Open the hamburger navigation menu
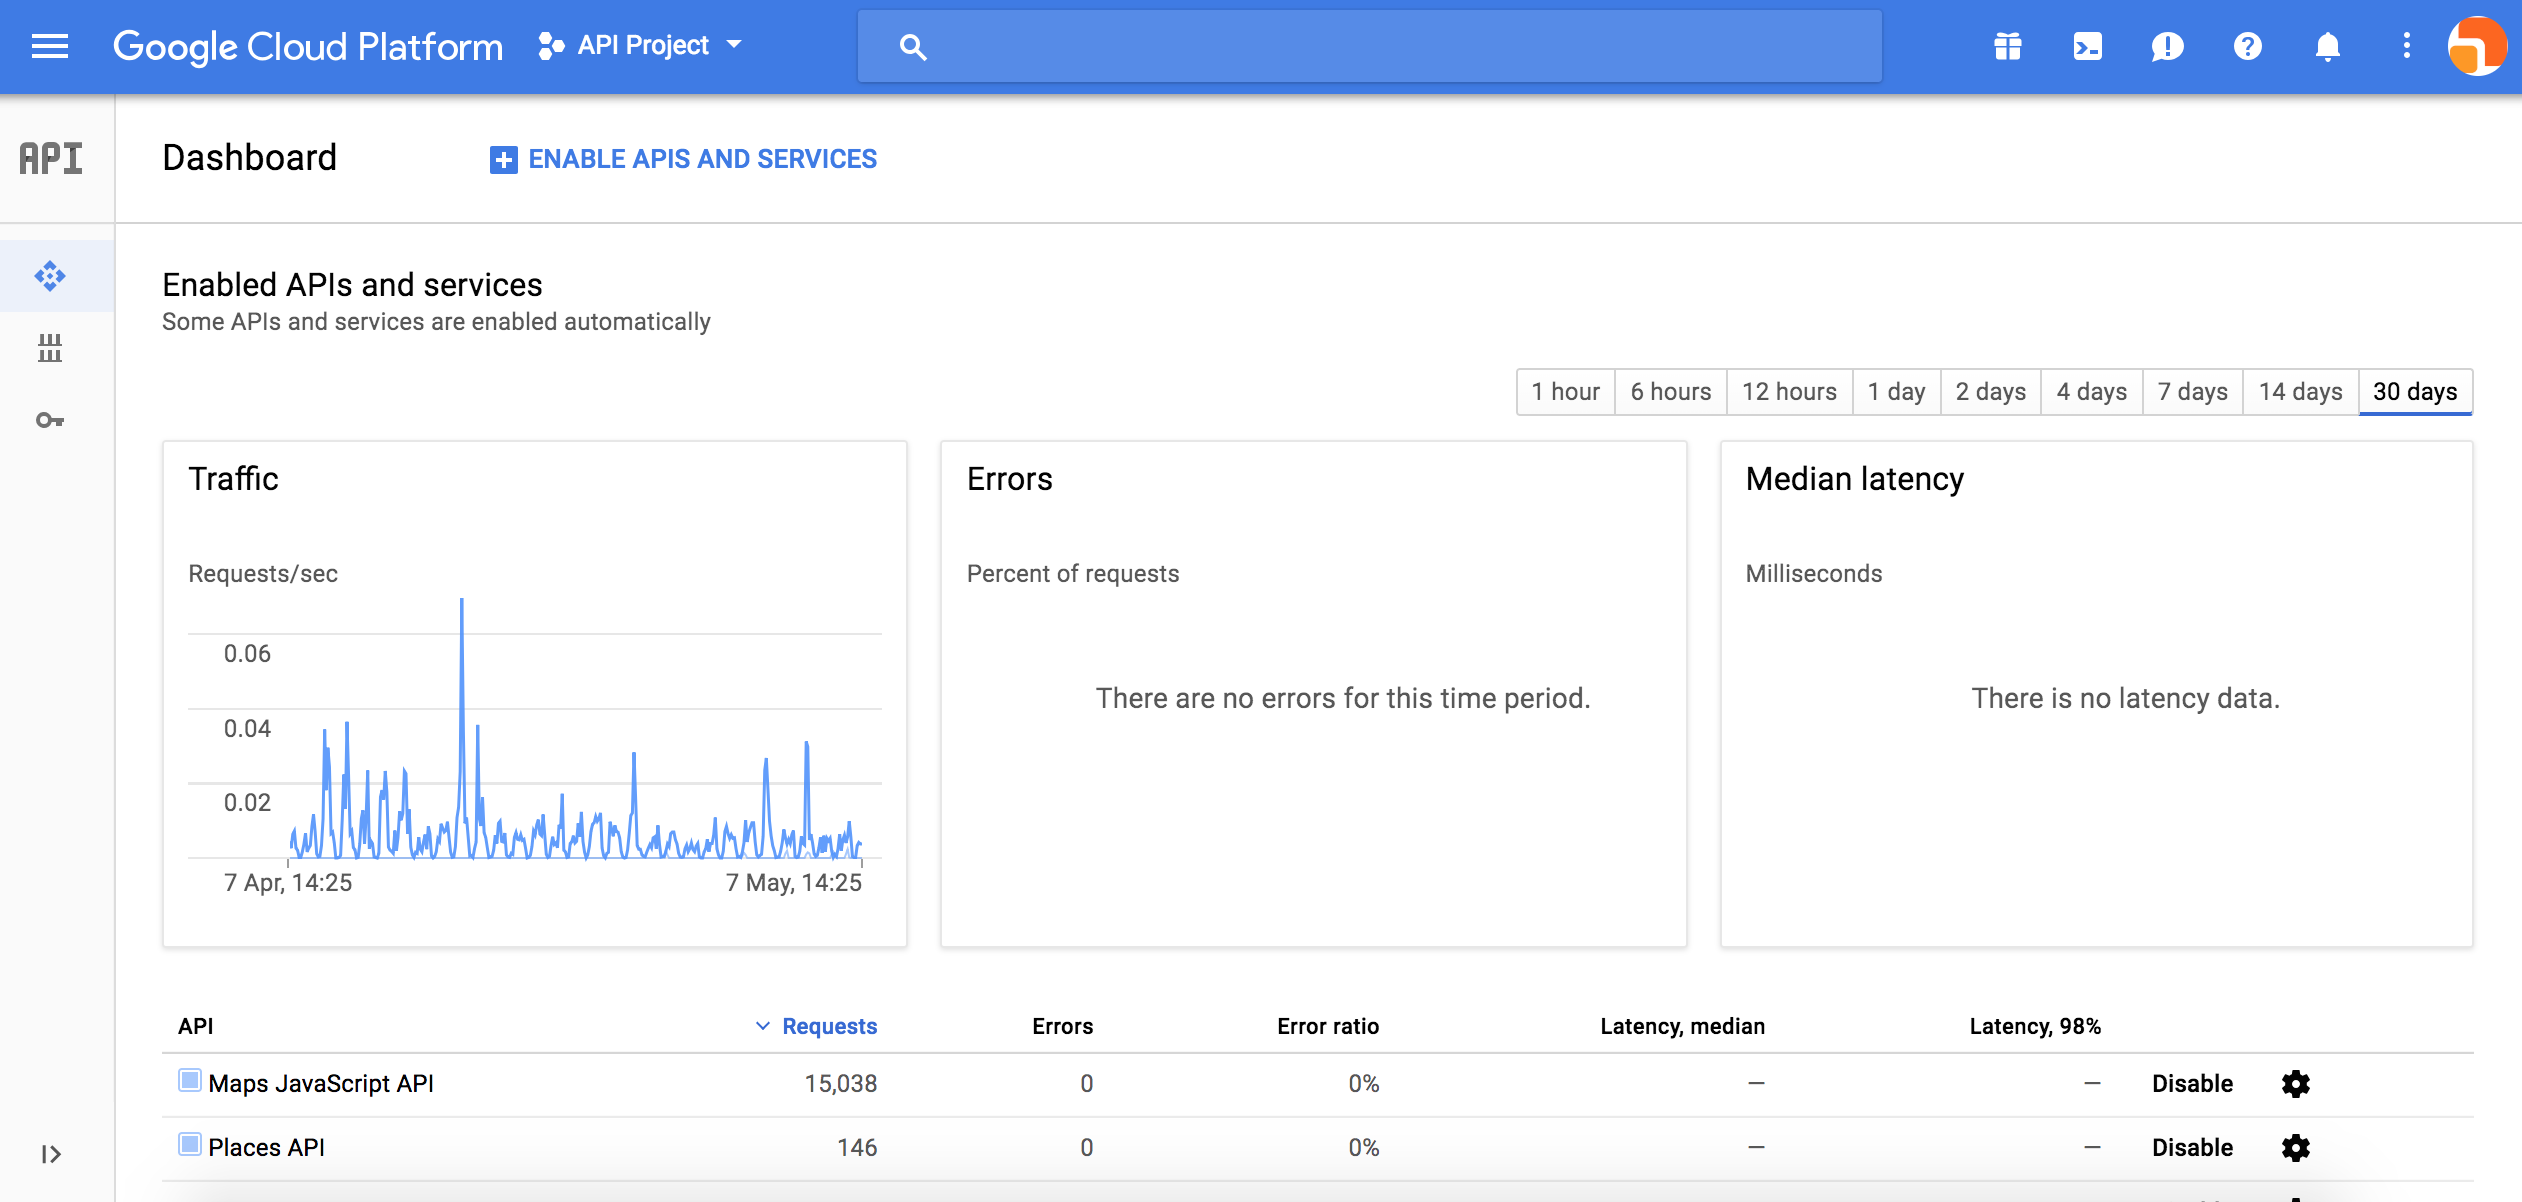The height and width of the screenshot is (1202, 2522). pos(50,46)
